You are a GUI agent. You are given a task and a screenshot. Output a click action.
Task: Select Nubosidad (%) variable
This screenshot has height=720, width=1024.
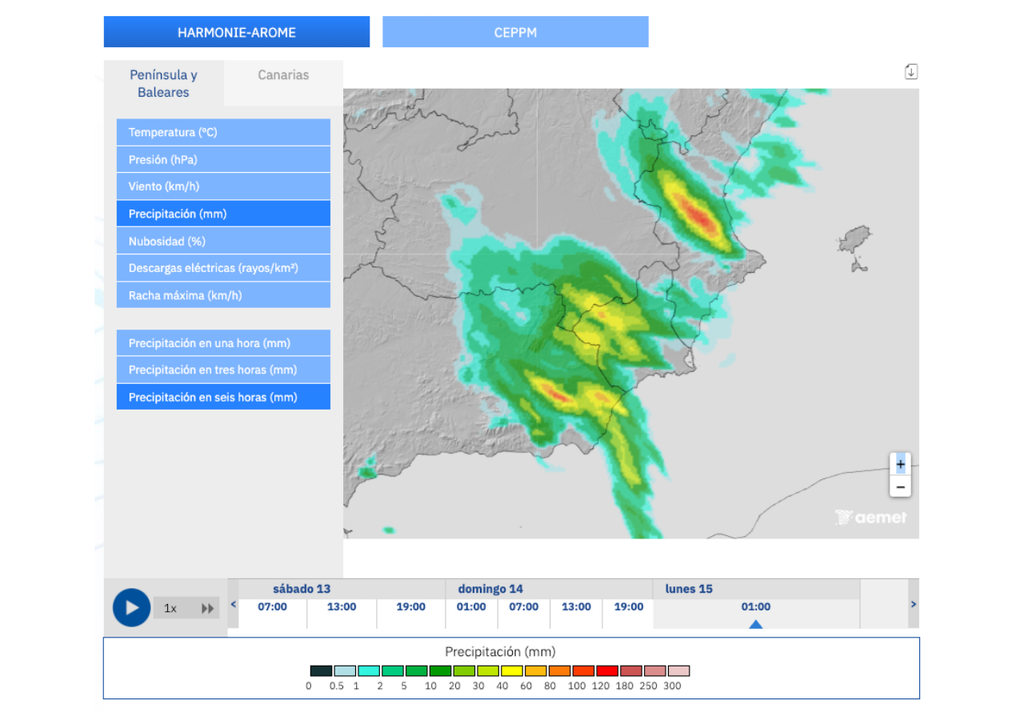click(x=223, y=241)
